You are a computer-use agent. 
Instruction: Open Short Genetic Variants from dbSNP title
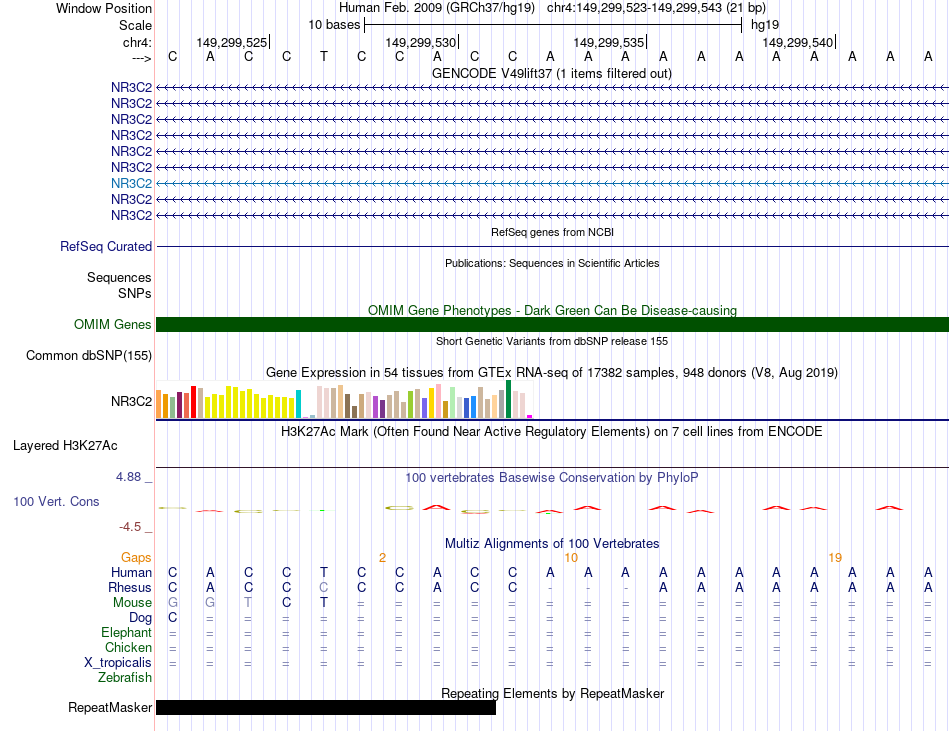552,341
